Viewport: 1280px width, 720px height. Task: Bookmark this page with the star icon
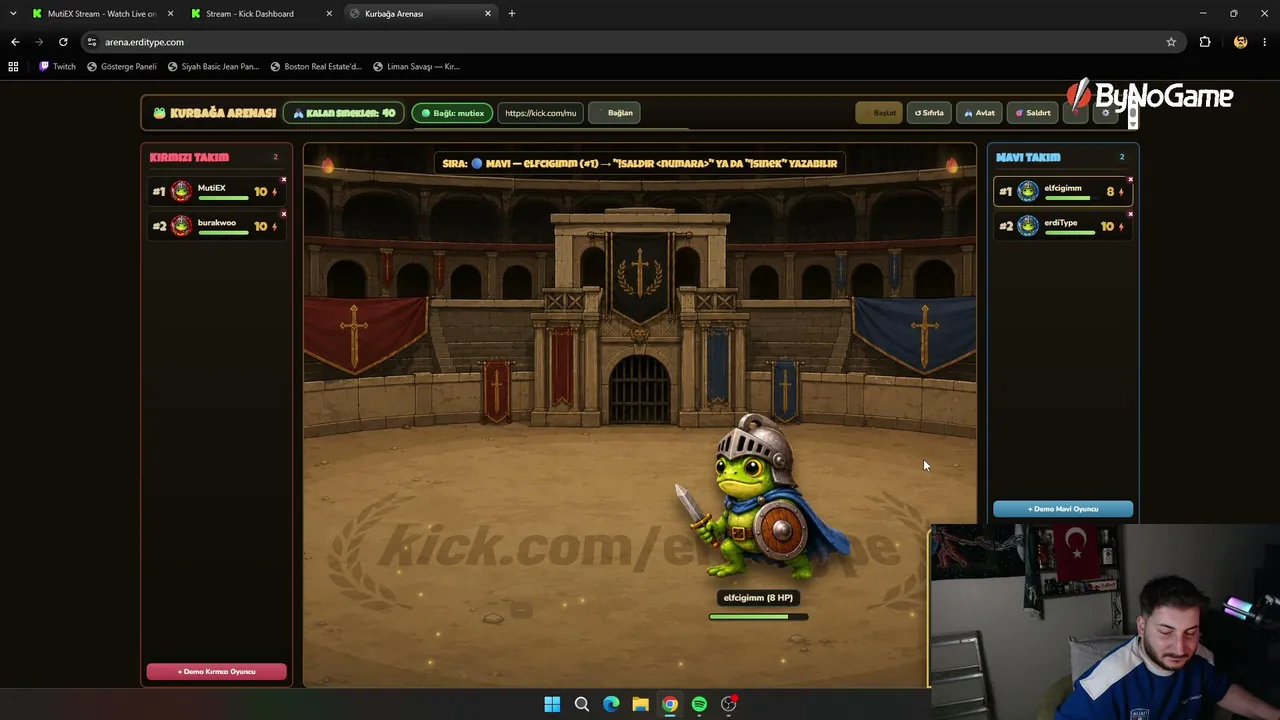1171,42
